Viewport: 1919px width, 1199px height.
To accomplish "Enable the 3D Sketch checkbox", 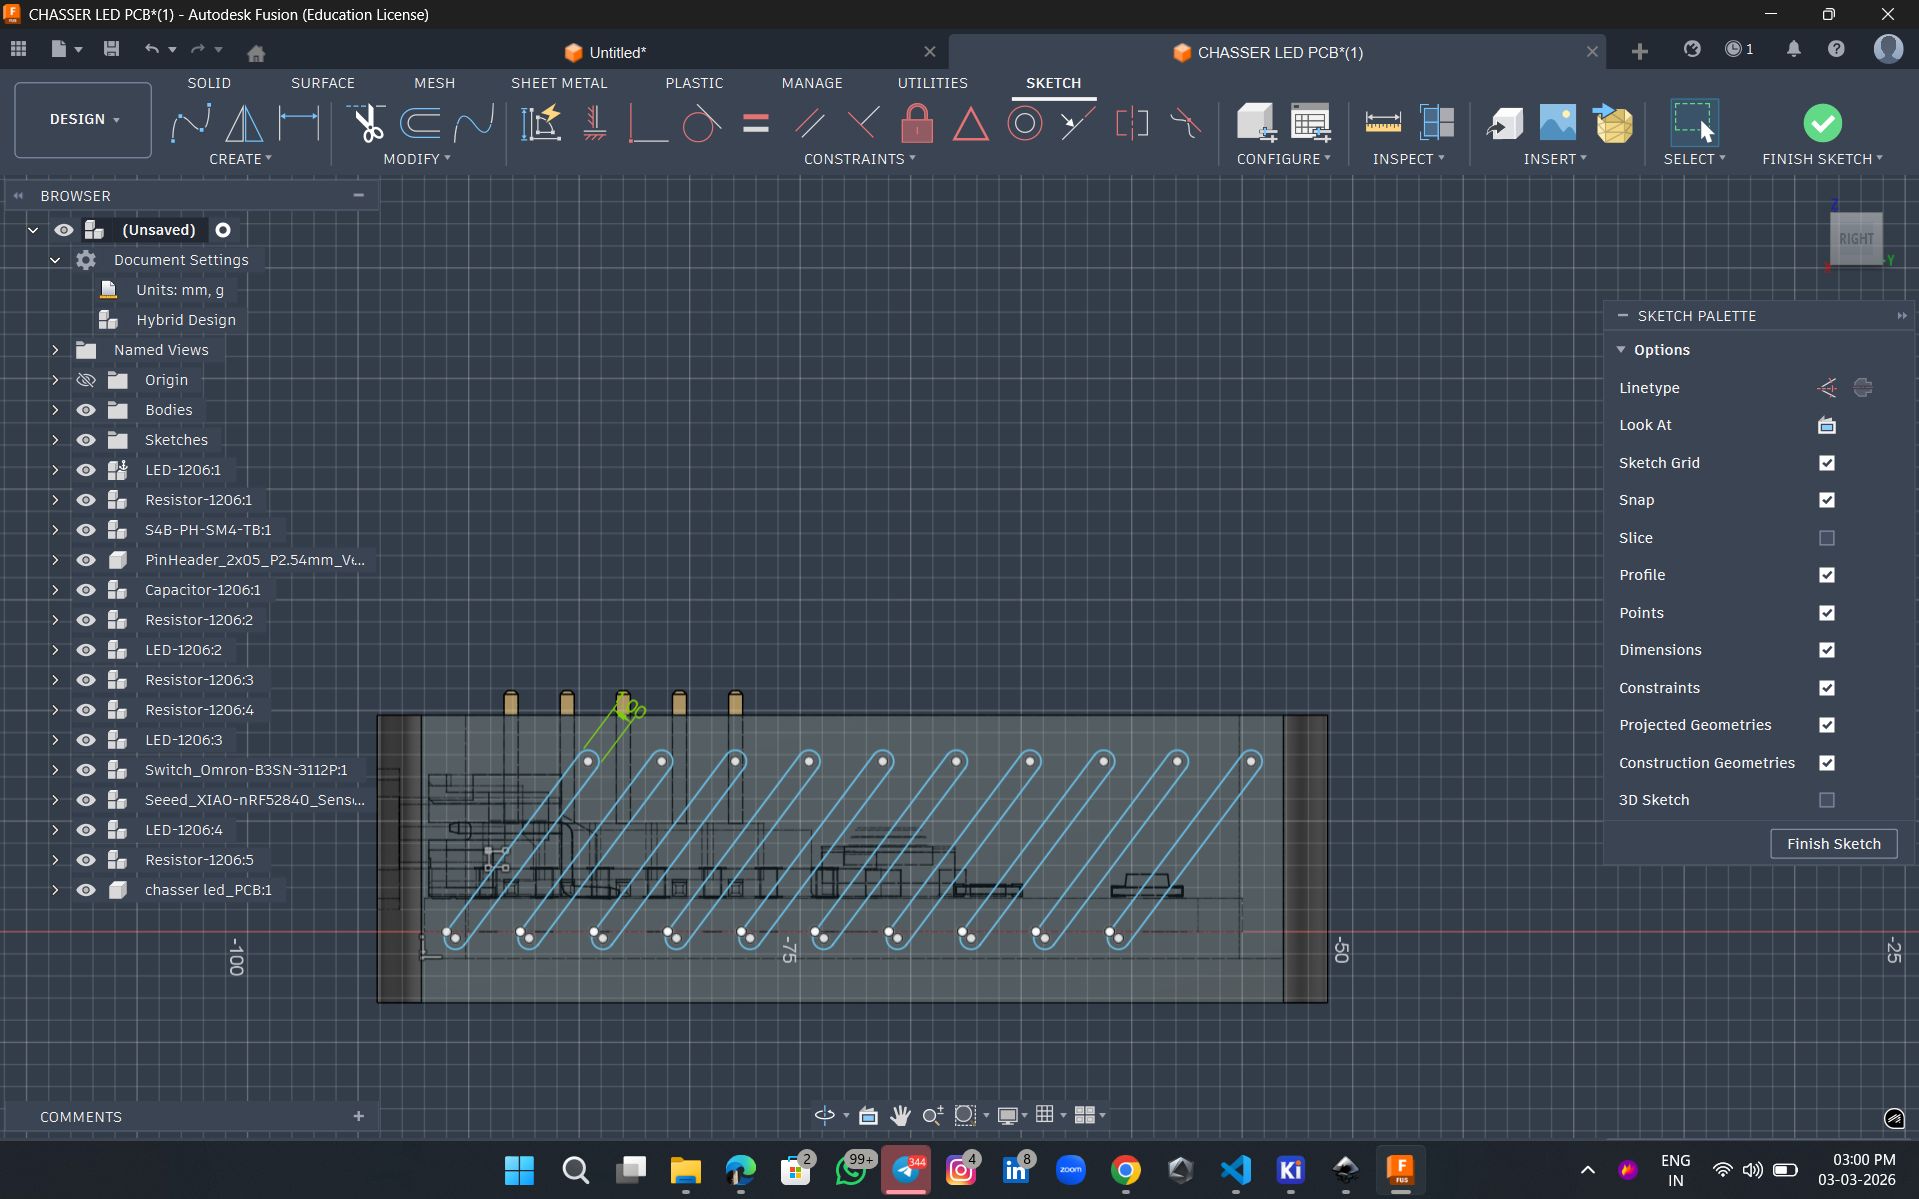I will [1826, 800].
